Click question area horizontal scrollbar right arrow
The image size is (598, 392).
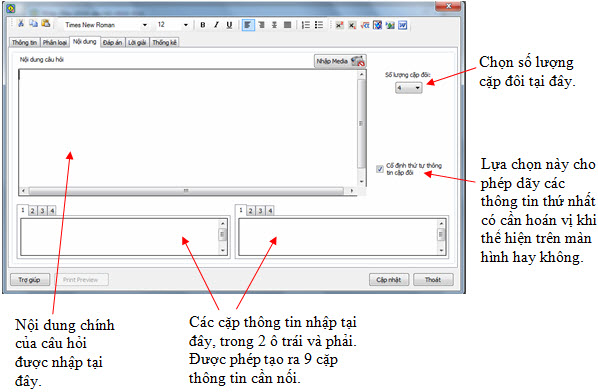[x=352, y=190]
